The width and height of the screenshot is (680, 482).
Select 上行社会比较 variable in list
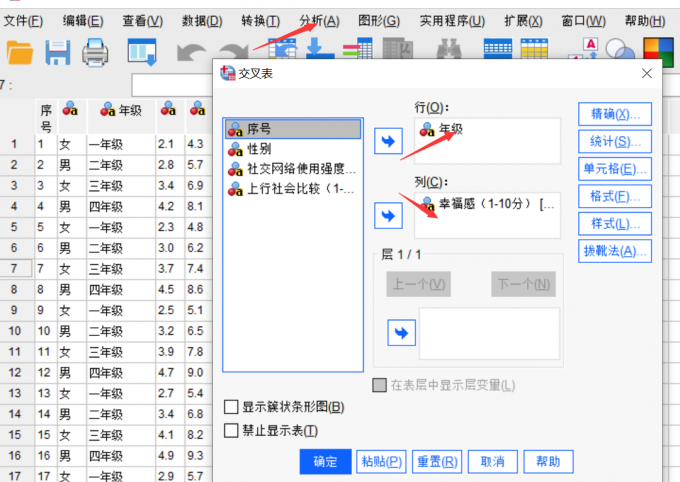(x=293, y=189)
